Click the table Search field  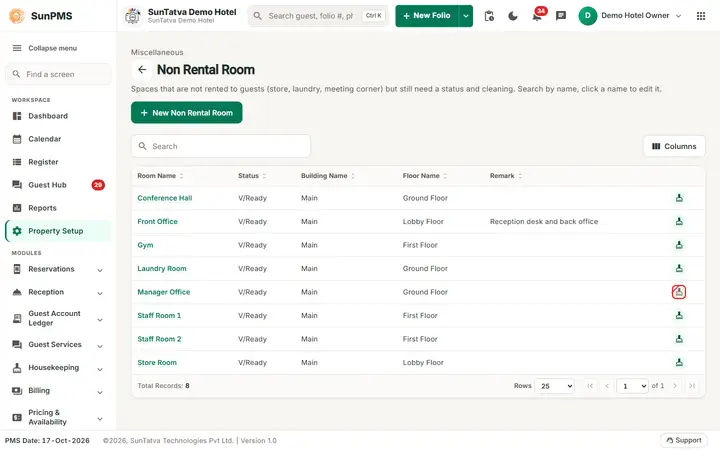point(221,146)
